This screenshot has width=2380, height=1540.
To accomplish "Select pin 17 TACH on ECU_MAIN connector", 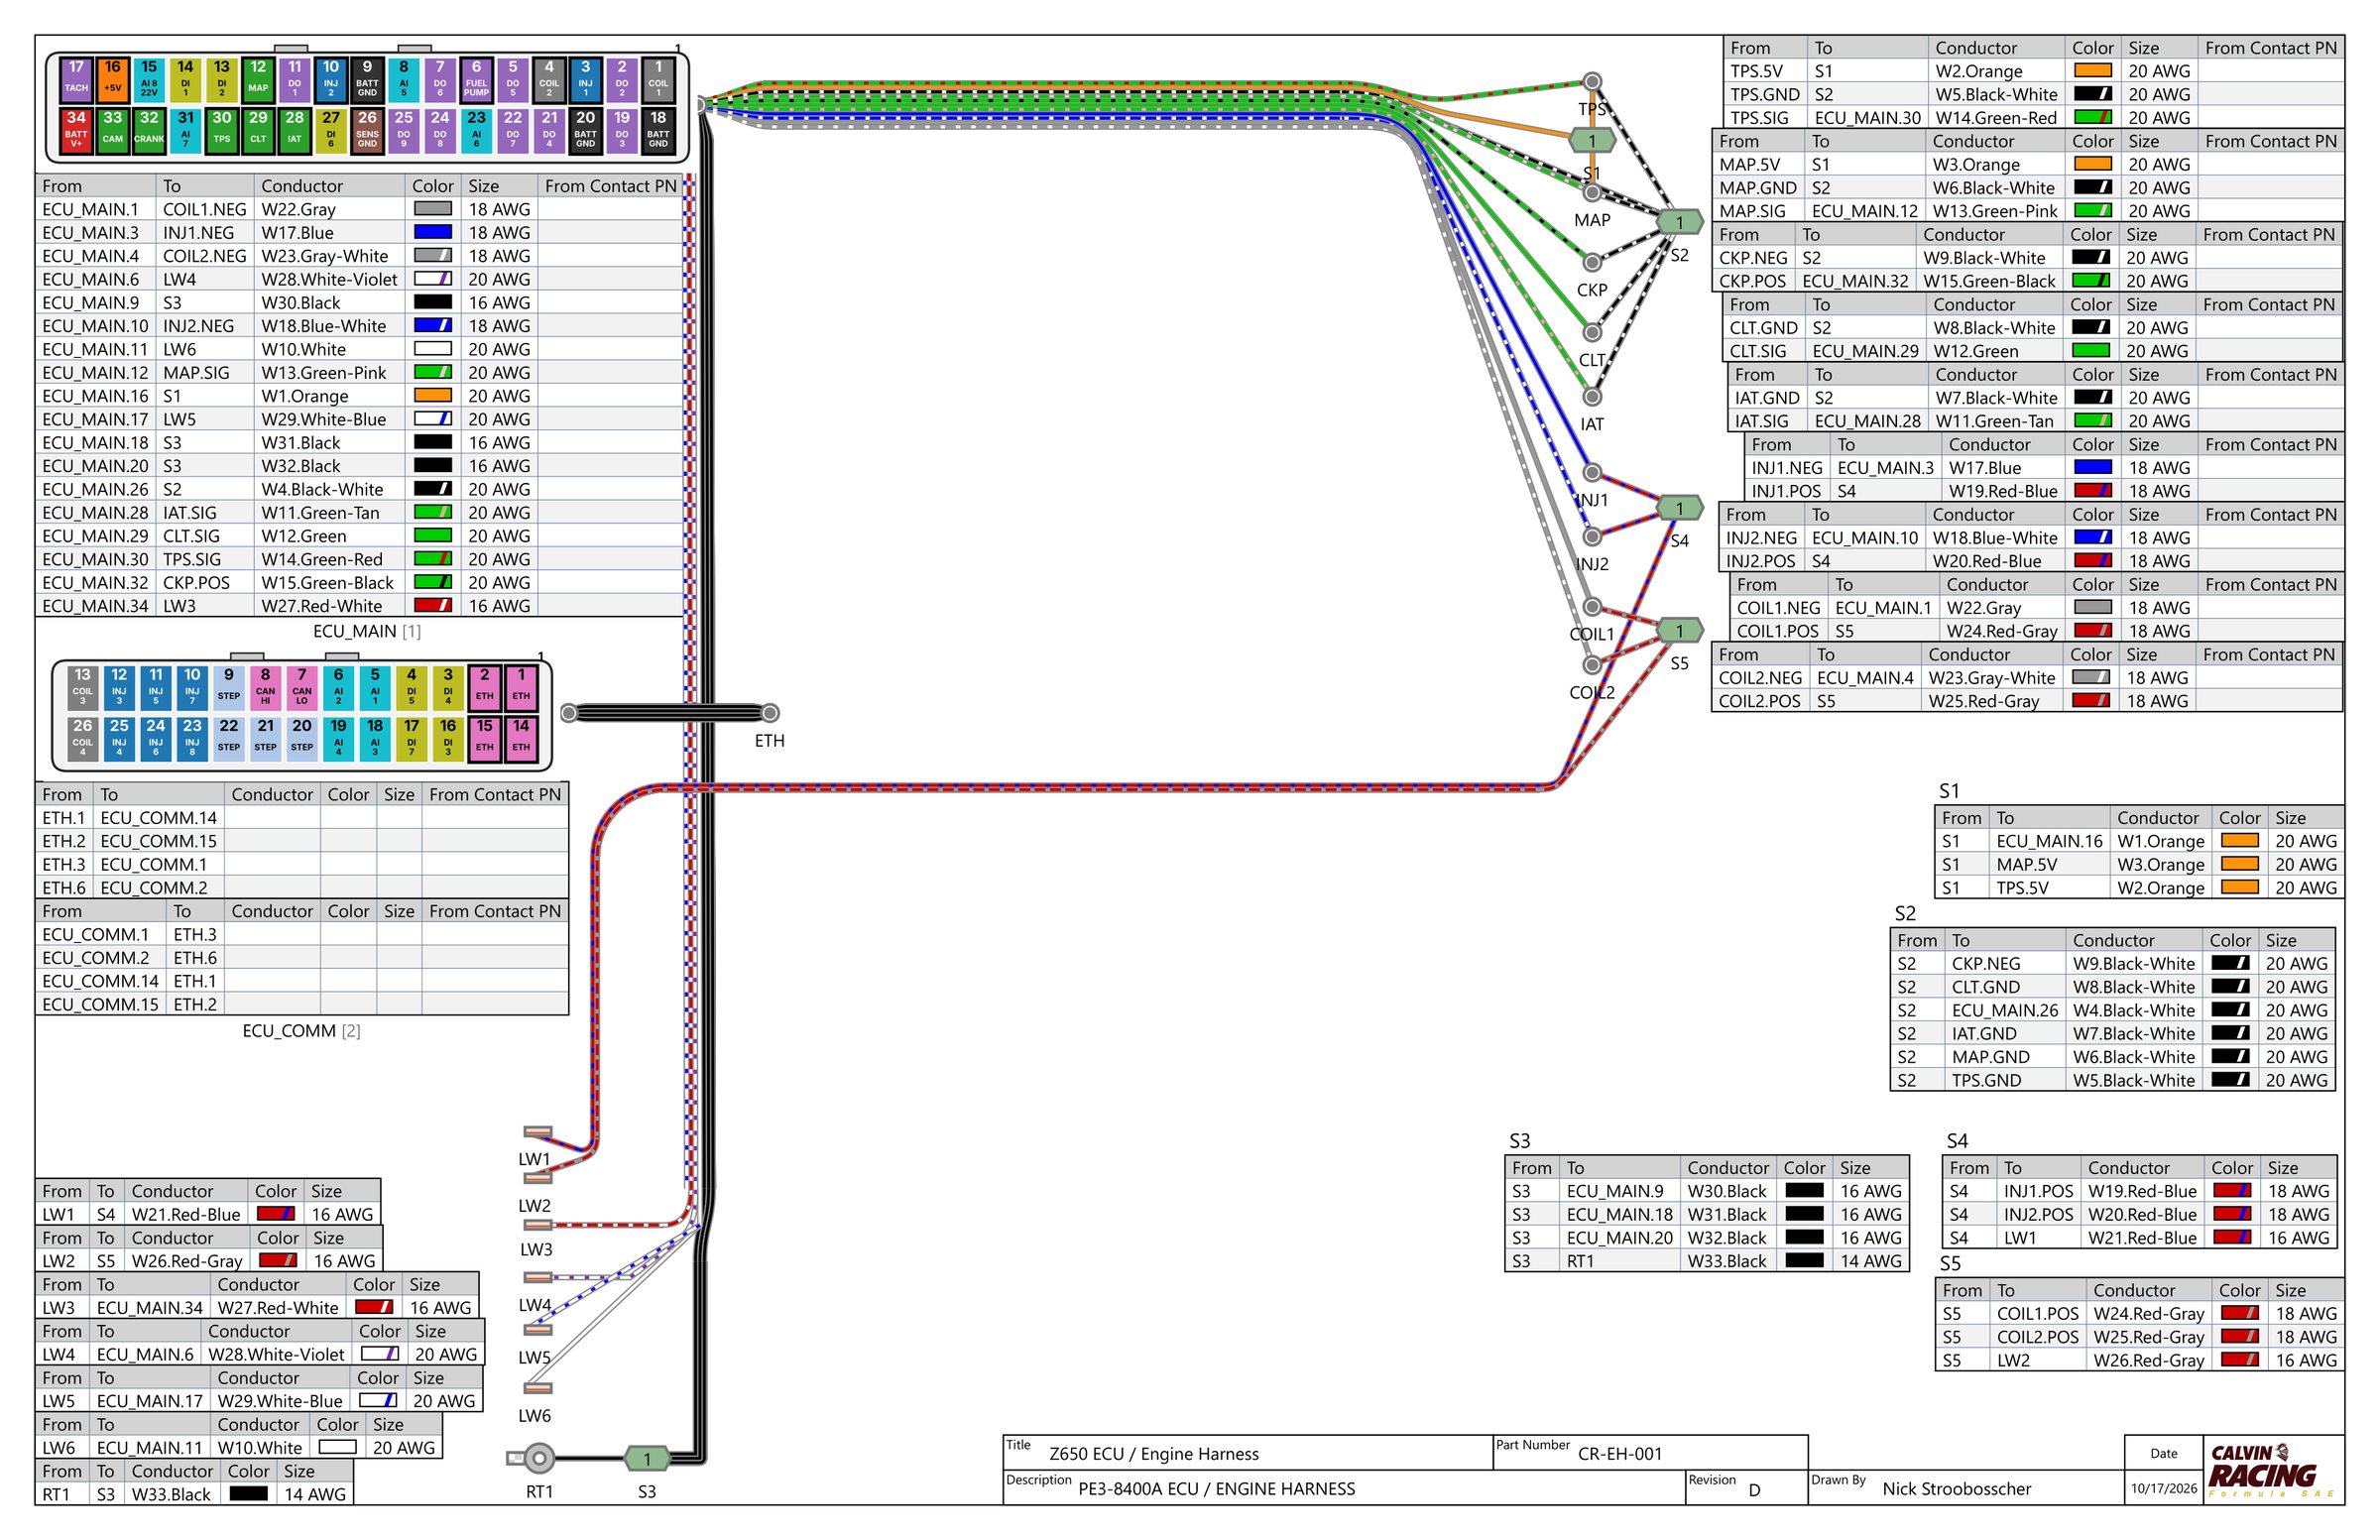I will click(x=76, y=80).
